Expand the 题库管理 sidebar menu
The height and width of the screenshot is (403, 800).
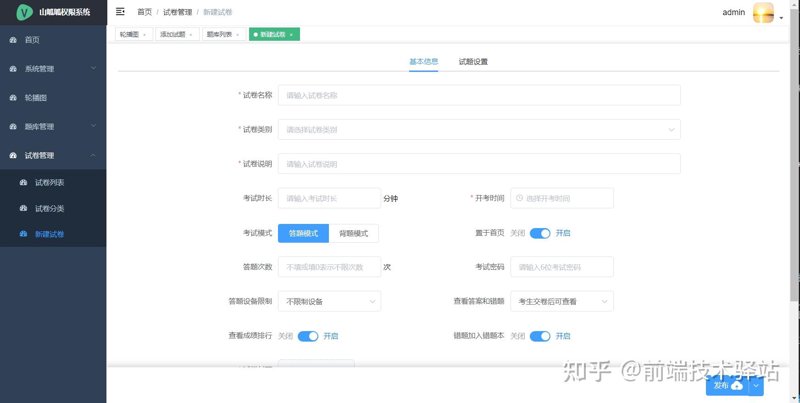click(x=53, y=126)
